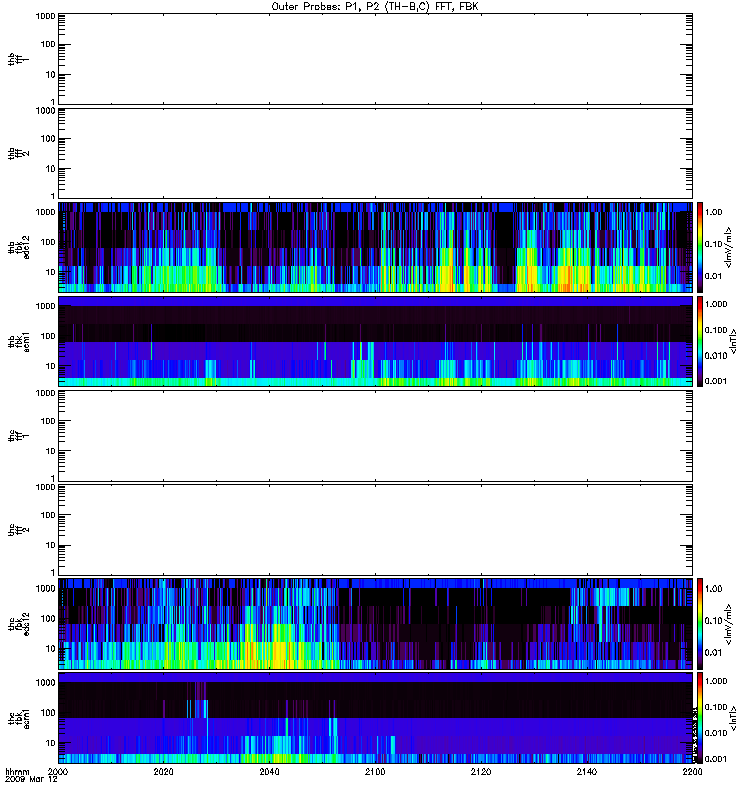
Task: Click the '<|mV/m|>' unit label of thb edc12 color bar
Action: pos(729,247)
